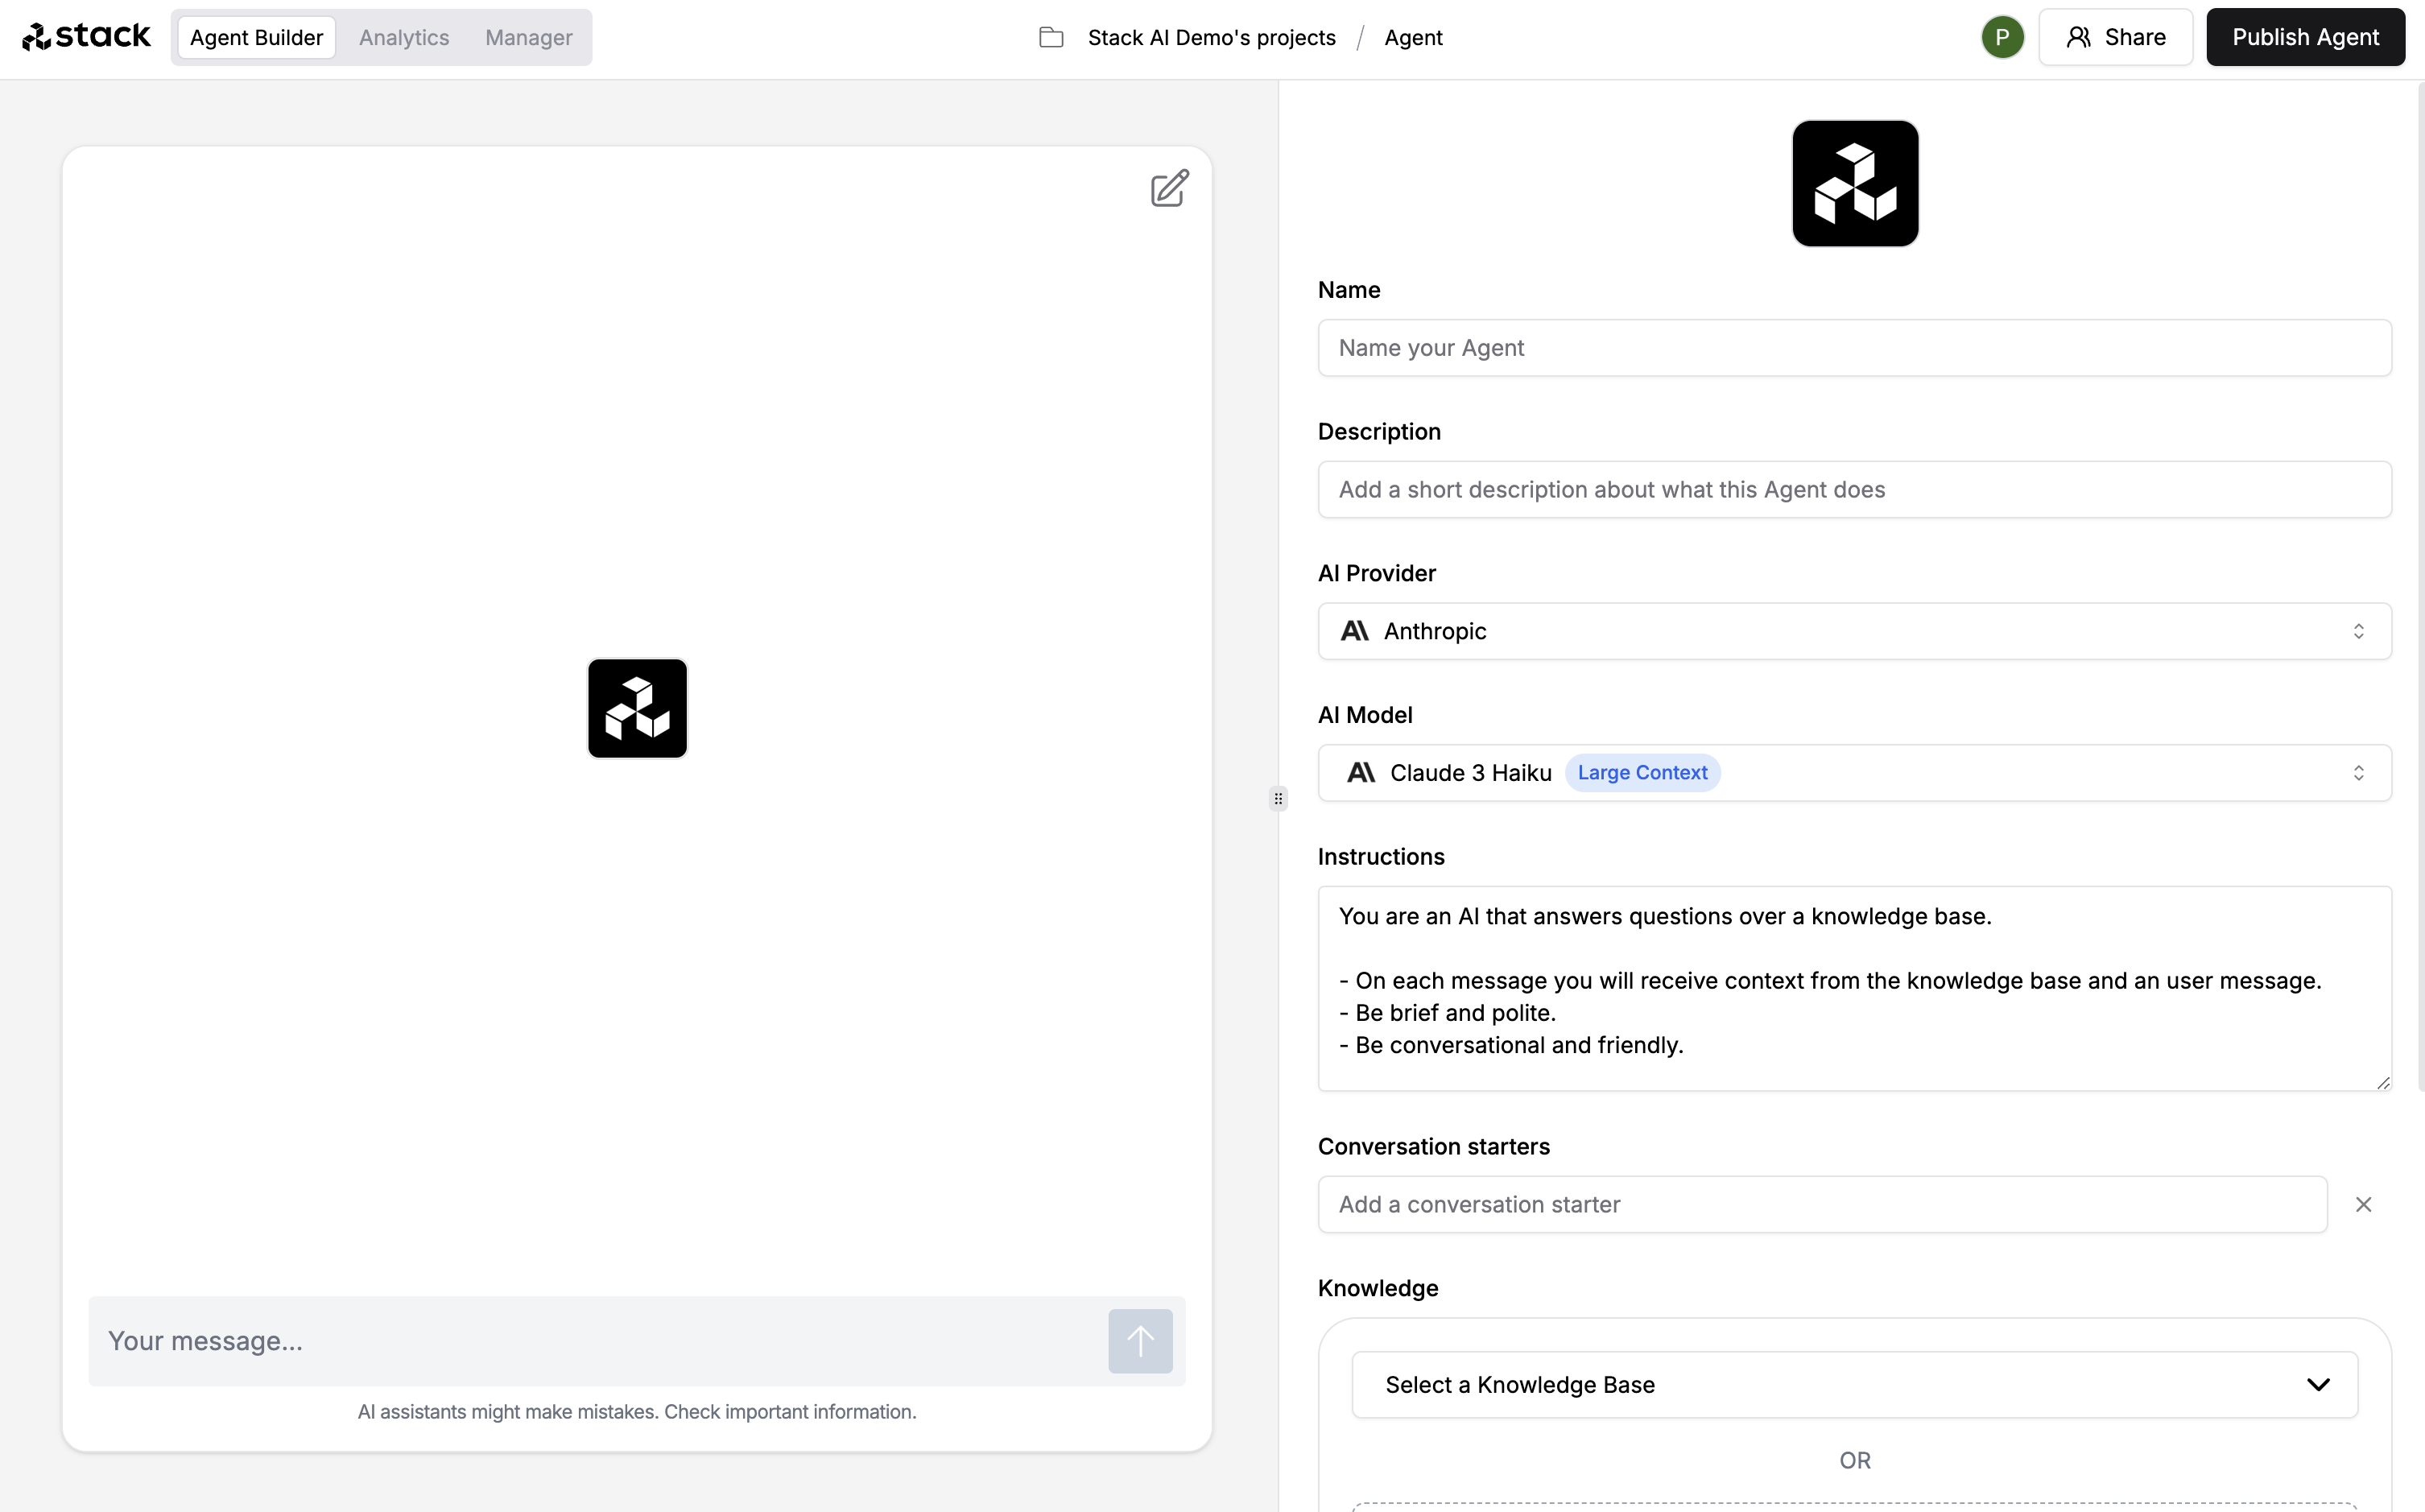Viewport: 2425px width, 1512px height.
Task: Click the Agent Builder cube icon center
Action: tap(638, 707)
